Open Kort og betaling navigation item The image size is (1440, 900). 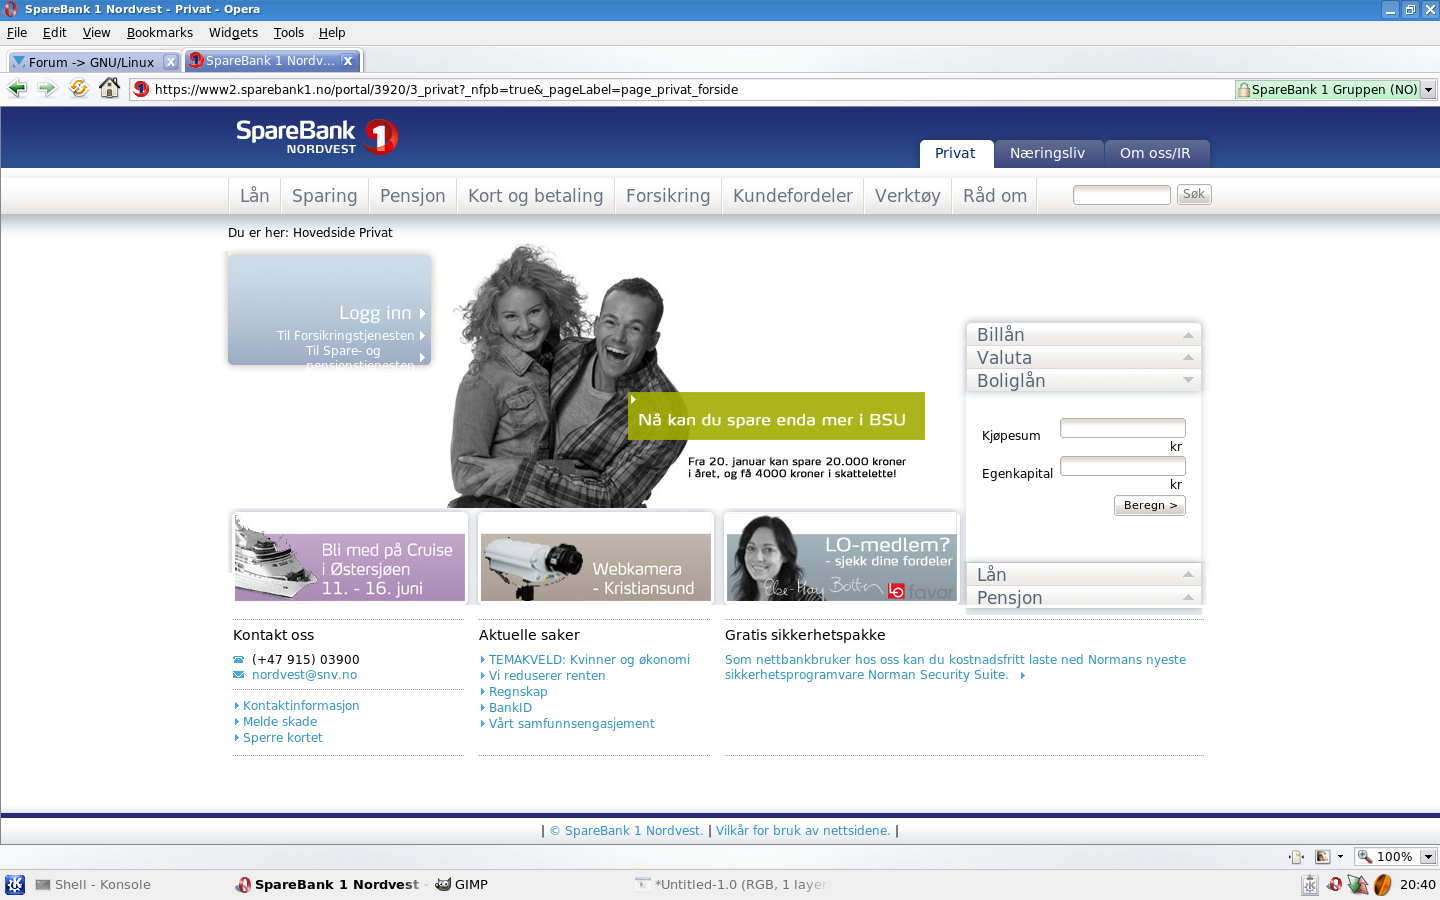(535, 196)
